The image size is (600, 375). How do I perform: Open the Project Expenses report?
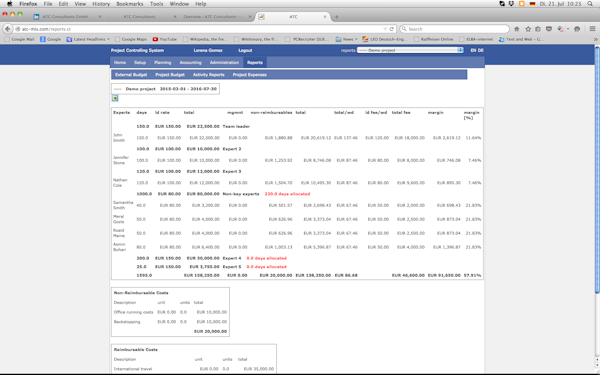[249, 75]
